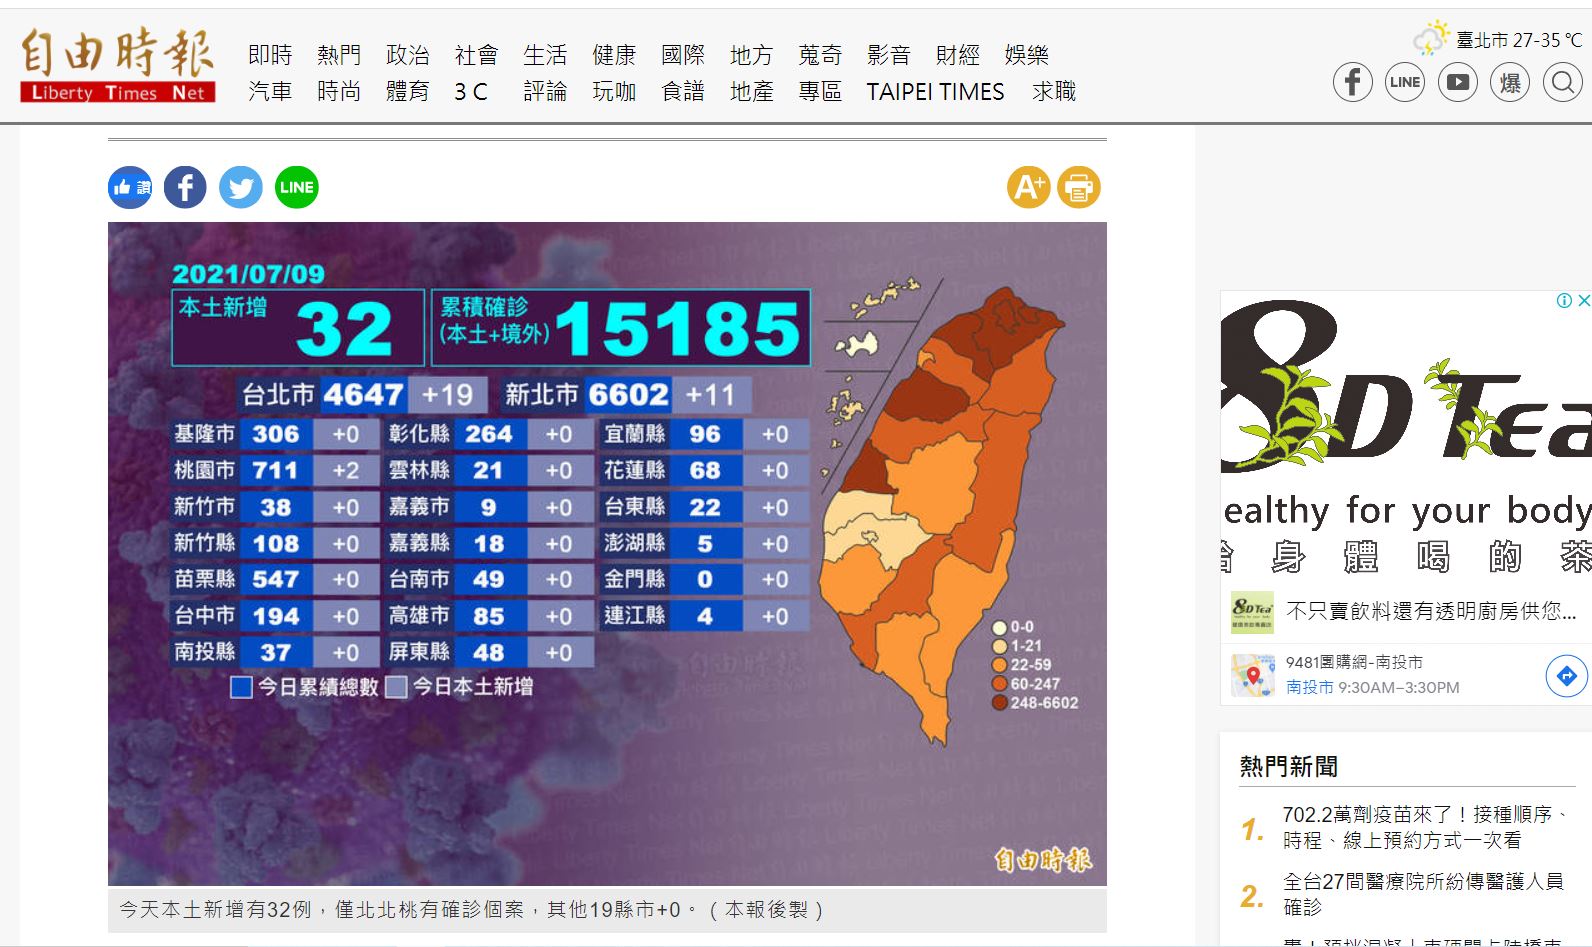Image resolution: width=1592 pixels, height=947 pixels.
Task: Open the 熱門 menu
Action: point(339,55)
